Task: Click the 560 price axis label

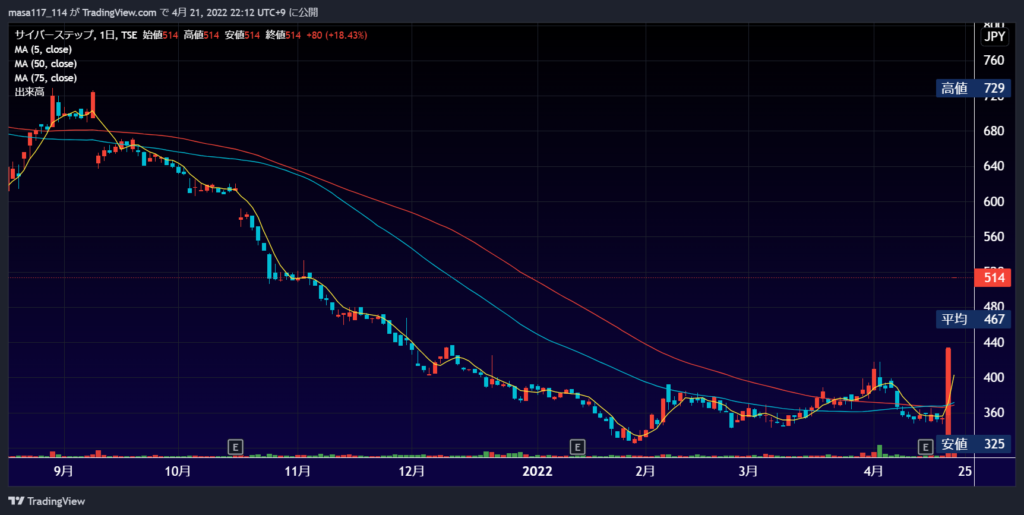Action: pyautogui.click(x=993, y=236)
